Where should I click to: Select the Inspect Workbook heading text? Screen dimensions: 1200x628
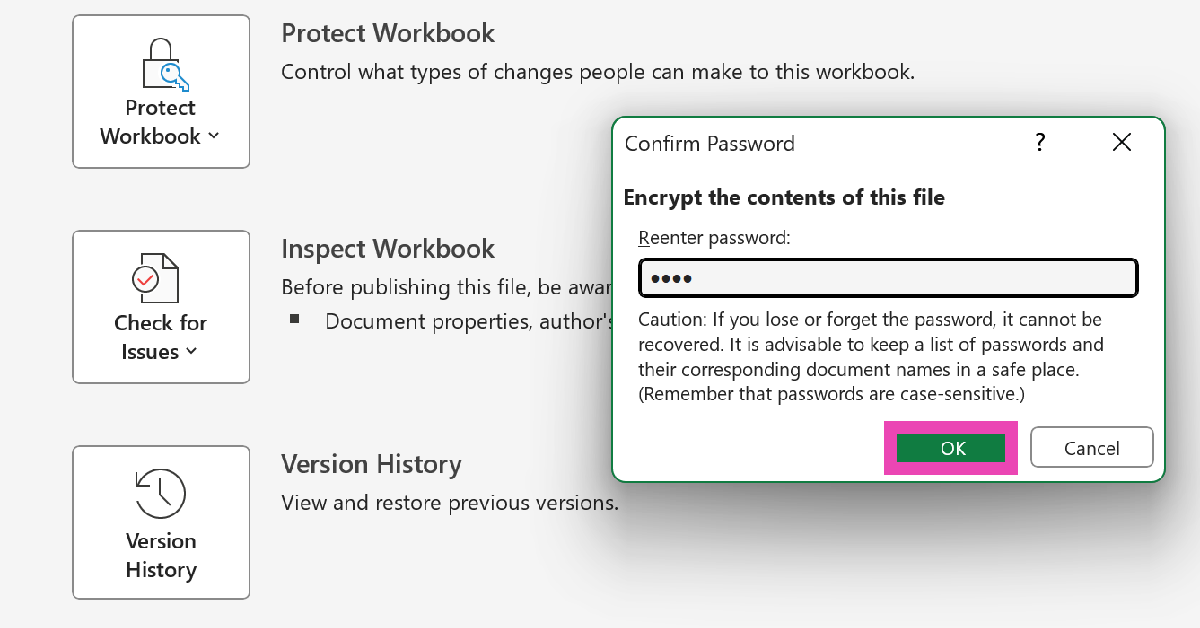pyautogui.click(x=388, y=248)
